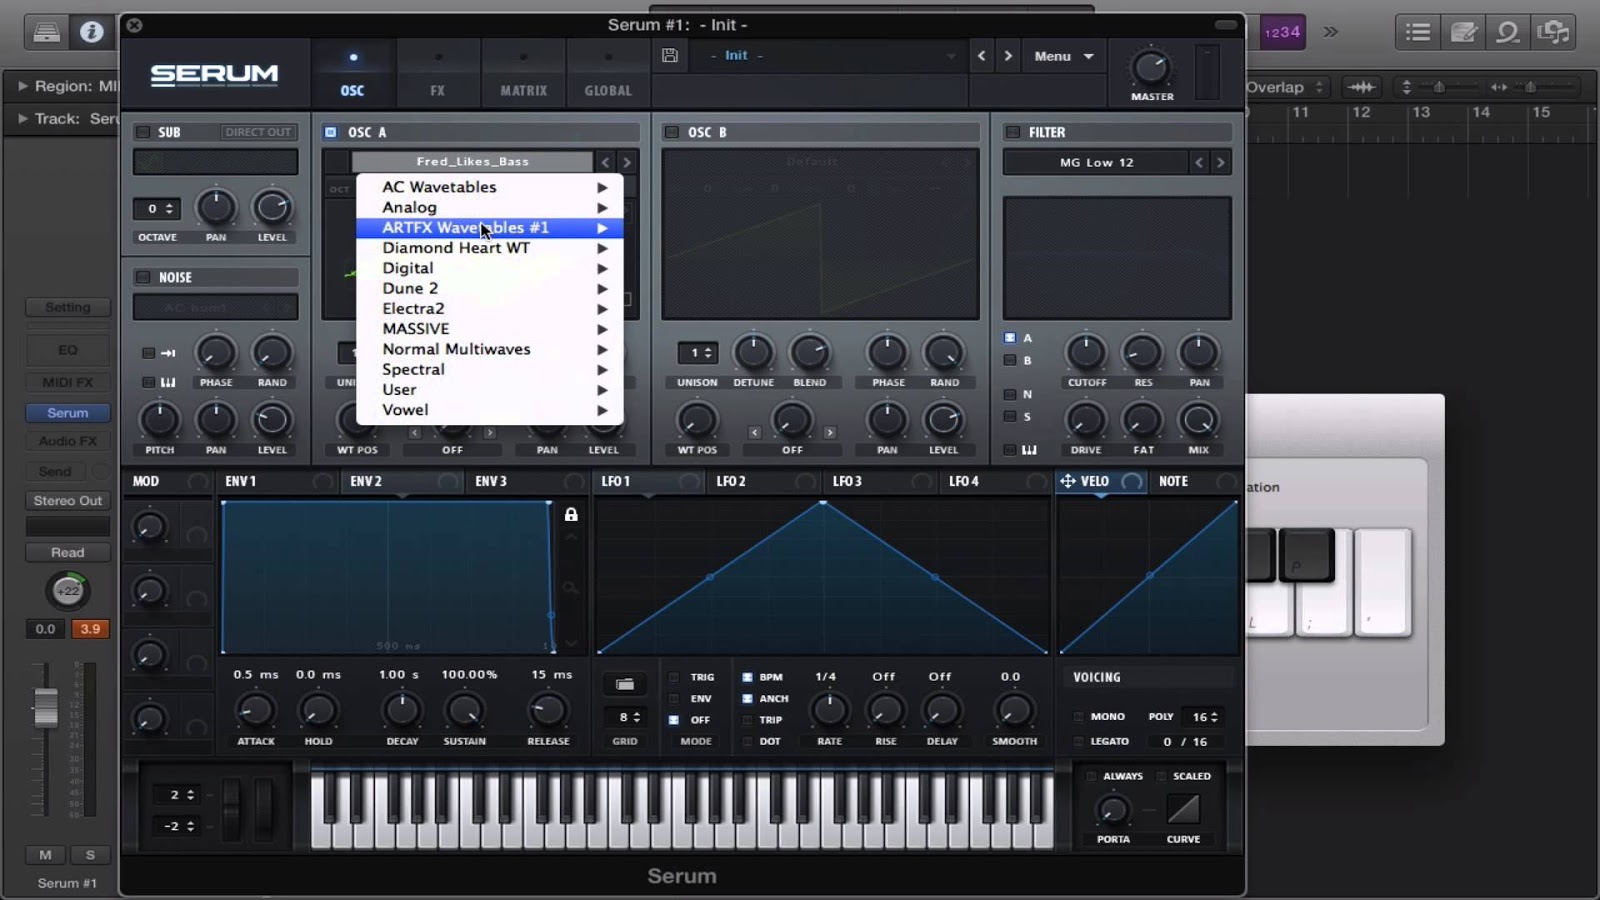This screenshot has height=900, width=1600.
Task: Click the VELO move crosshair icon
Action: [x=1068, y=481]
